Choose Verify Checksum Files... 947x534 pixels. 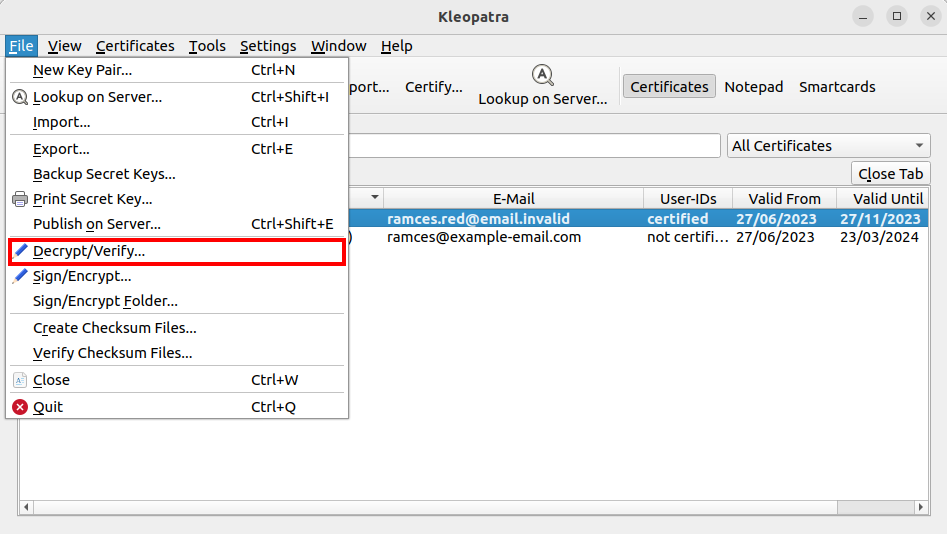[x=177, y=353]
